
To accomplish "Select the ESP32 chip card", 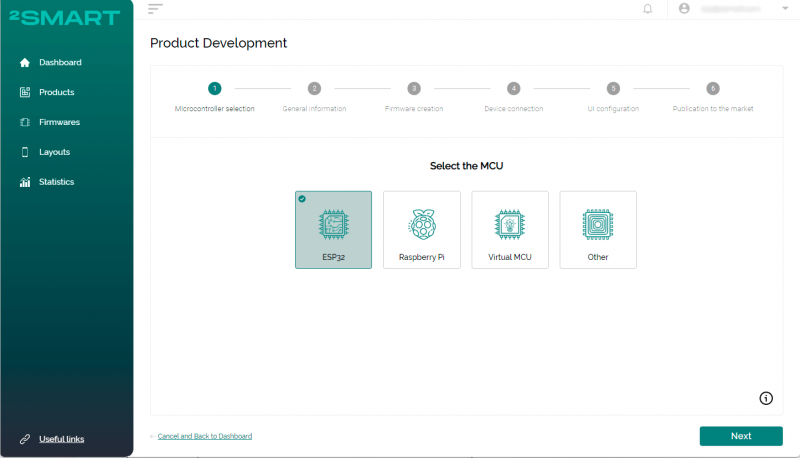I will [333, 230].
